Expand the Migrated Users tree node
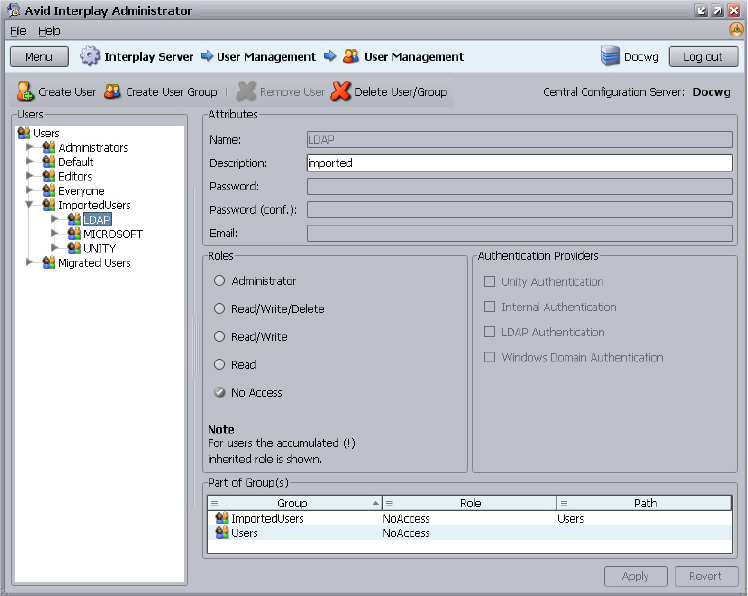Screen dimensions: 748x596 tap(30, 262)
